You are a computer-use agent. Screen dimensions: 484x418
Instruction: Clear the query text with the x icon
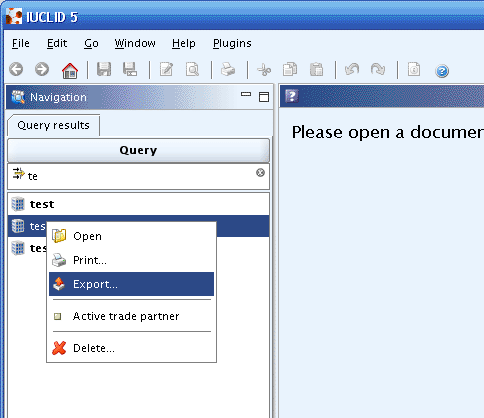pyautogui.click(x=260, y=173)
